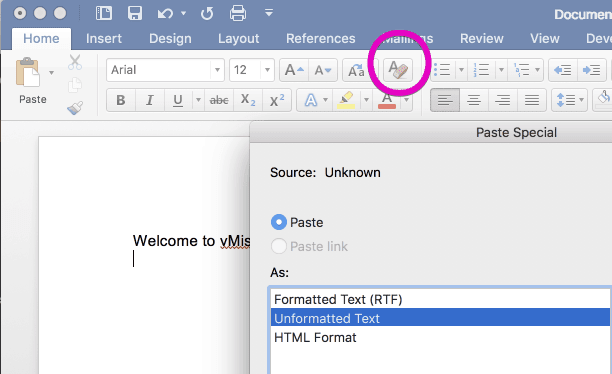Increase font size with large A
612x374 pixels.
tap(294, 70)
